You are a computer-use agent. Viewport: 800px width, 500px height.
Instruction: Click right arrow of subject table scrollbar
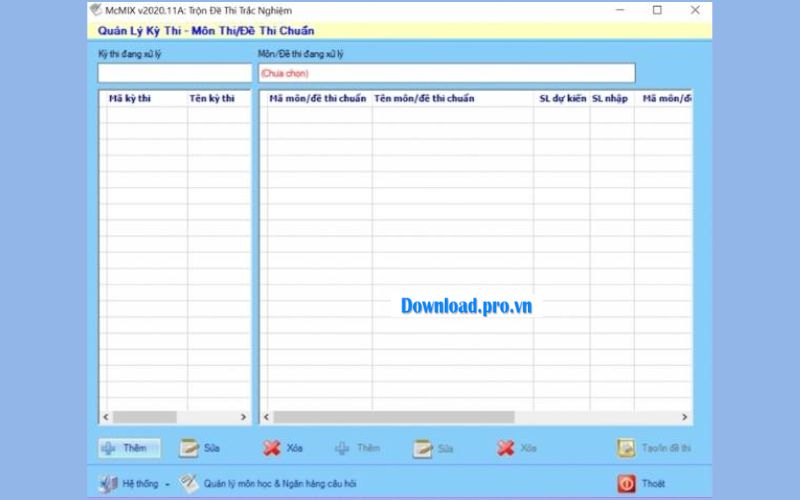685,417
